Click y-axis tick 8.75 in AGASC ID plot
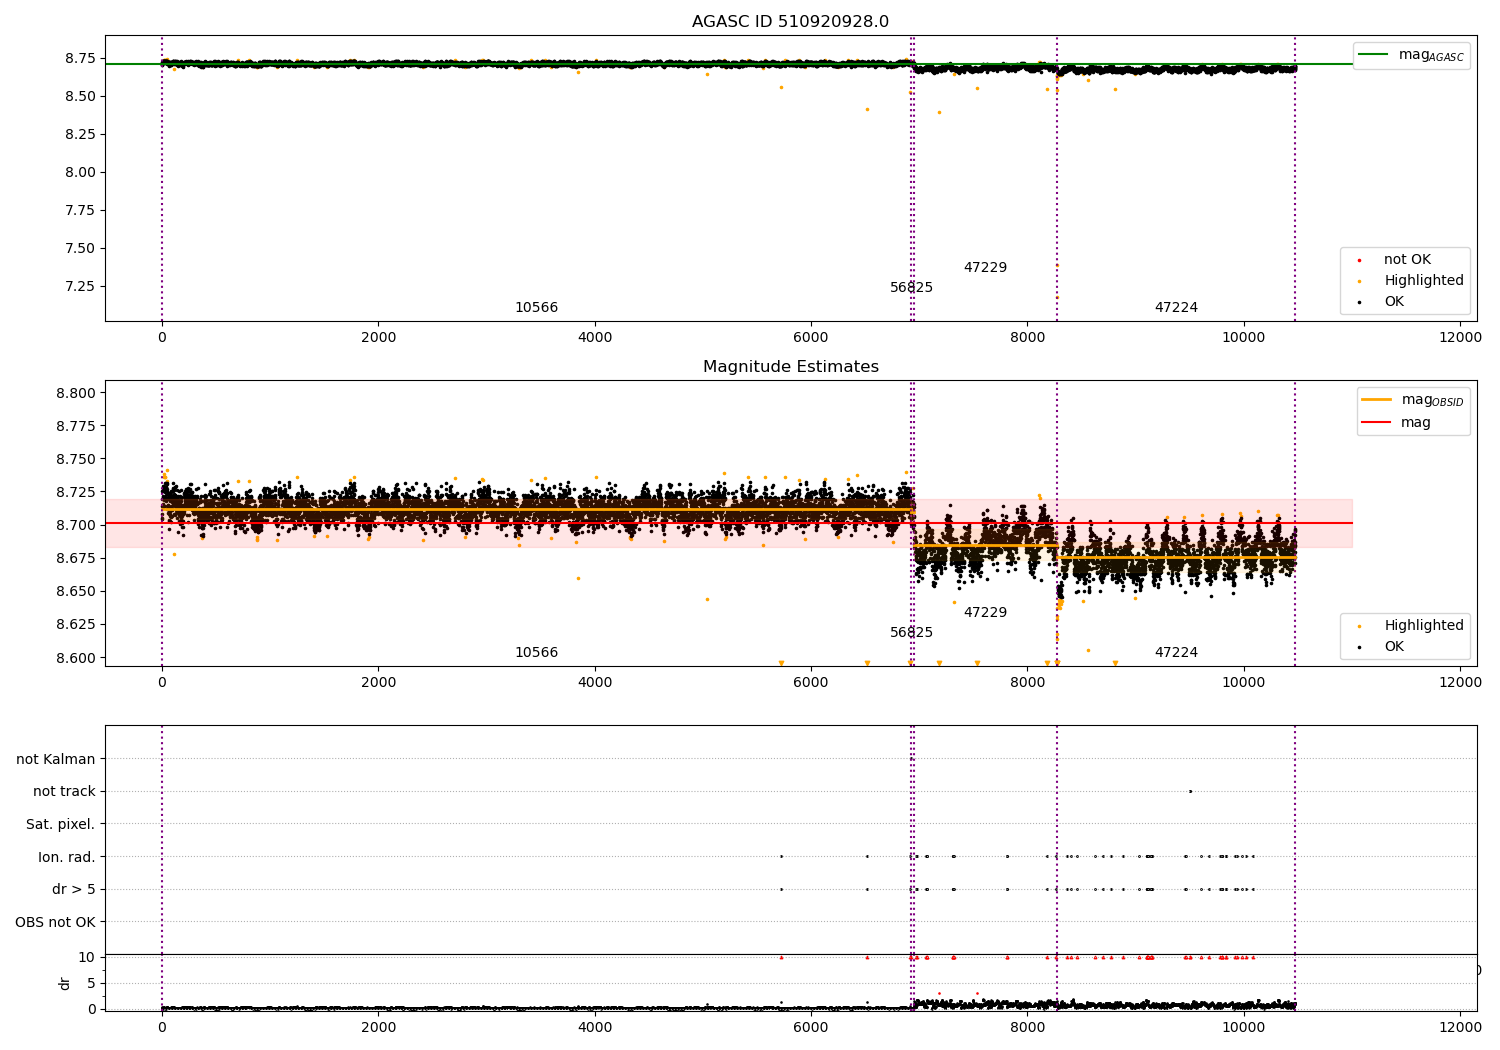 (x=81, y=59)
